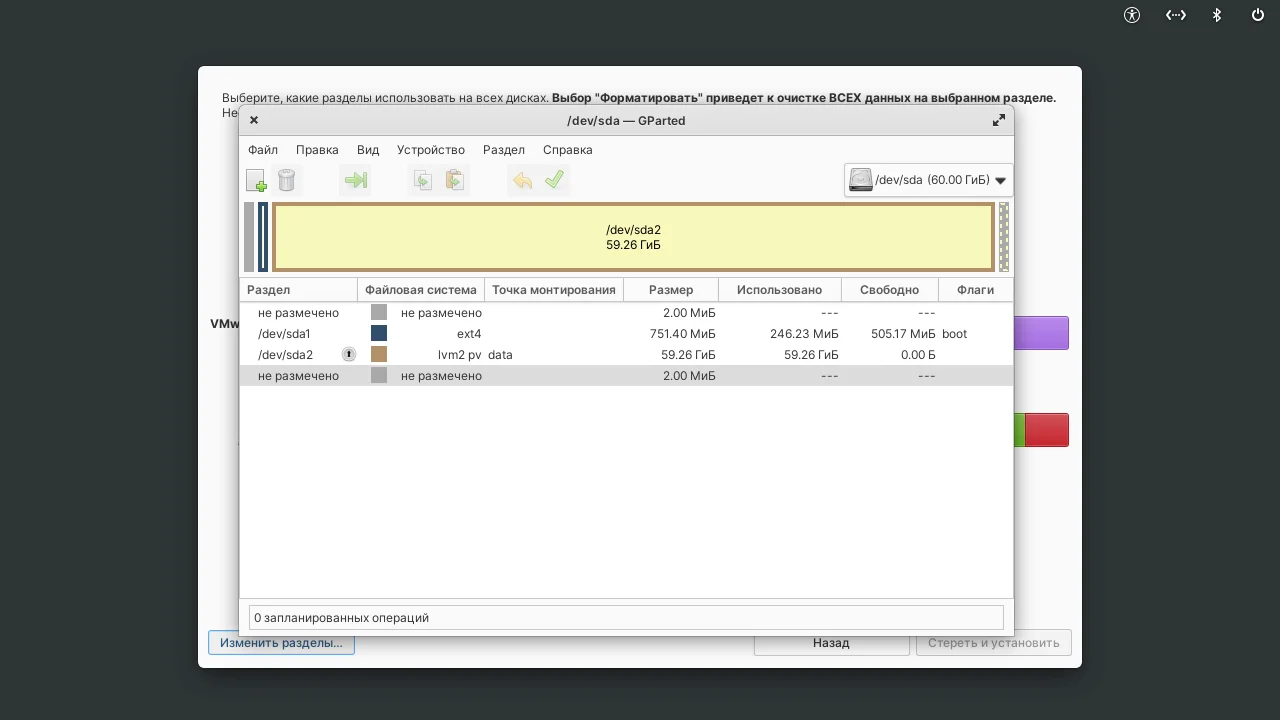Open the Раздел menu
The height and width of the screenshot is (720, 1280).
pos(503,149)
